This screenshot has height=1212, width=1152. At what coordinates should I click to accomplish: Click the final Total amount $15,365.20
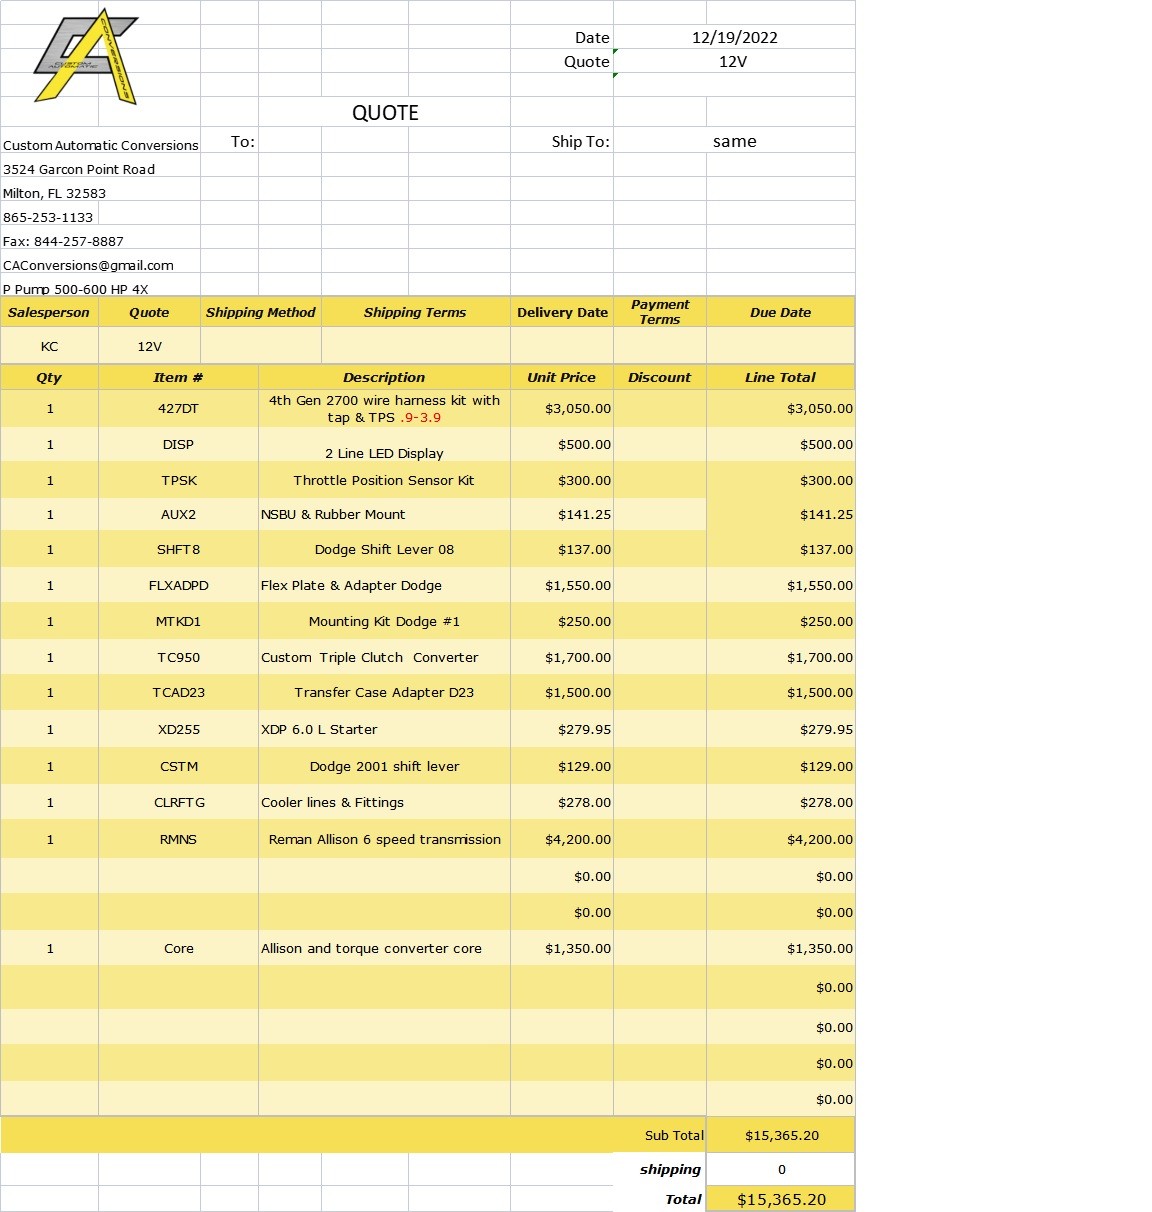[x=780, y=1199]
